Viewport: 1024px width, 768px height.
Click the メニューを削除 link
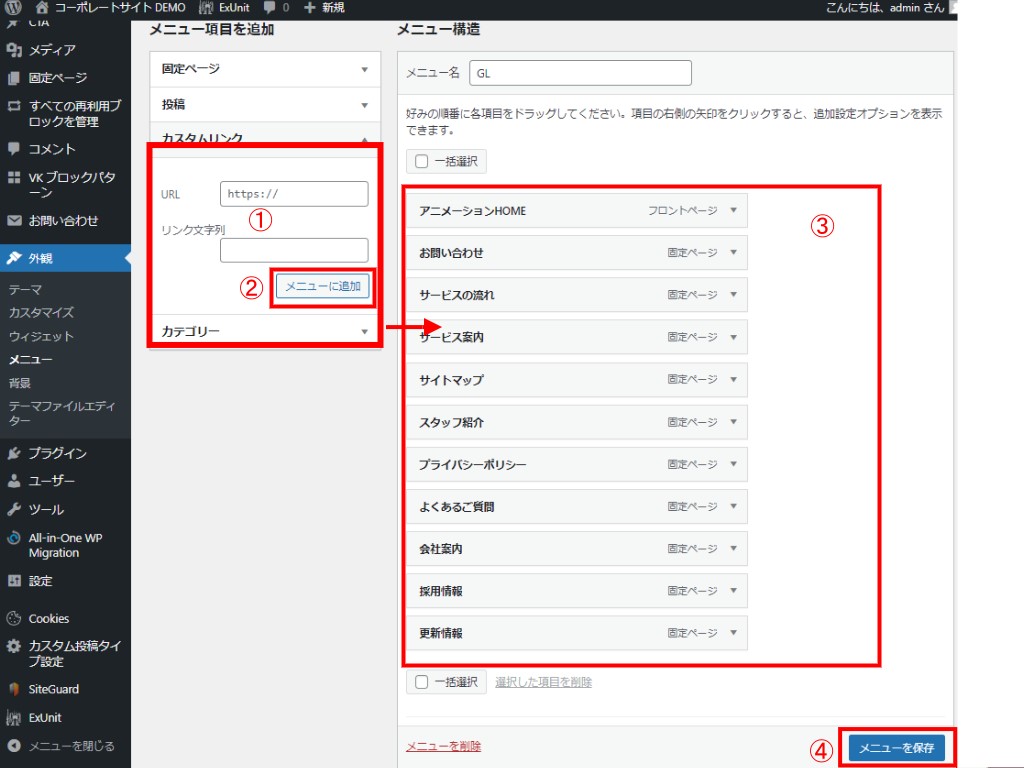point(443,746)
